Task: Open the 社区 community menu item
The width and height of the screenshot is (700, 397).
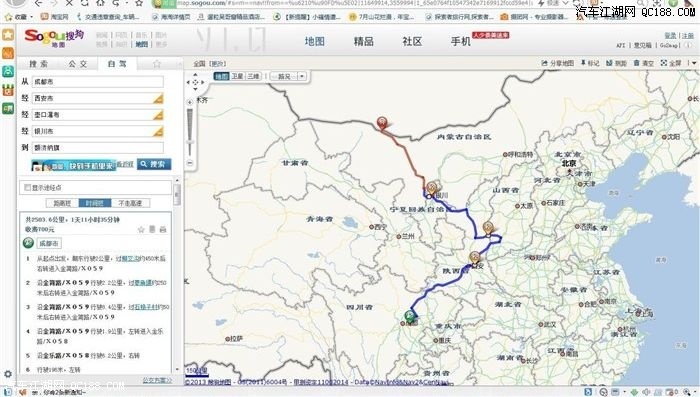Action: 412,42
